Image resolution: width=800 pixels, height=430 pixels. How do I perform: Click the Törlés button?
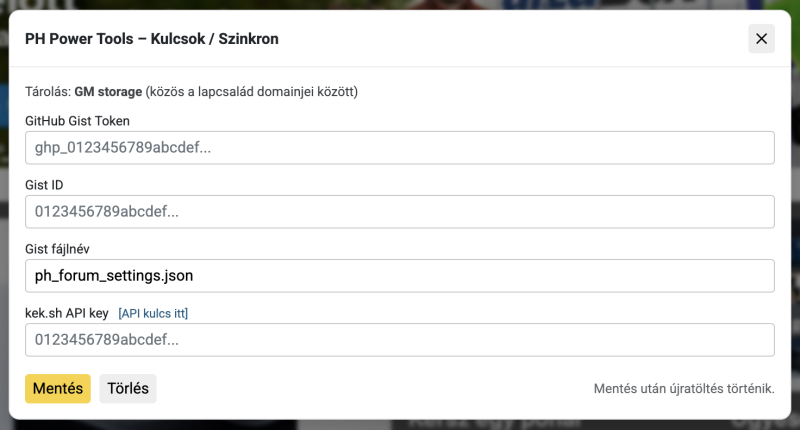click(x=128, y=388)
